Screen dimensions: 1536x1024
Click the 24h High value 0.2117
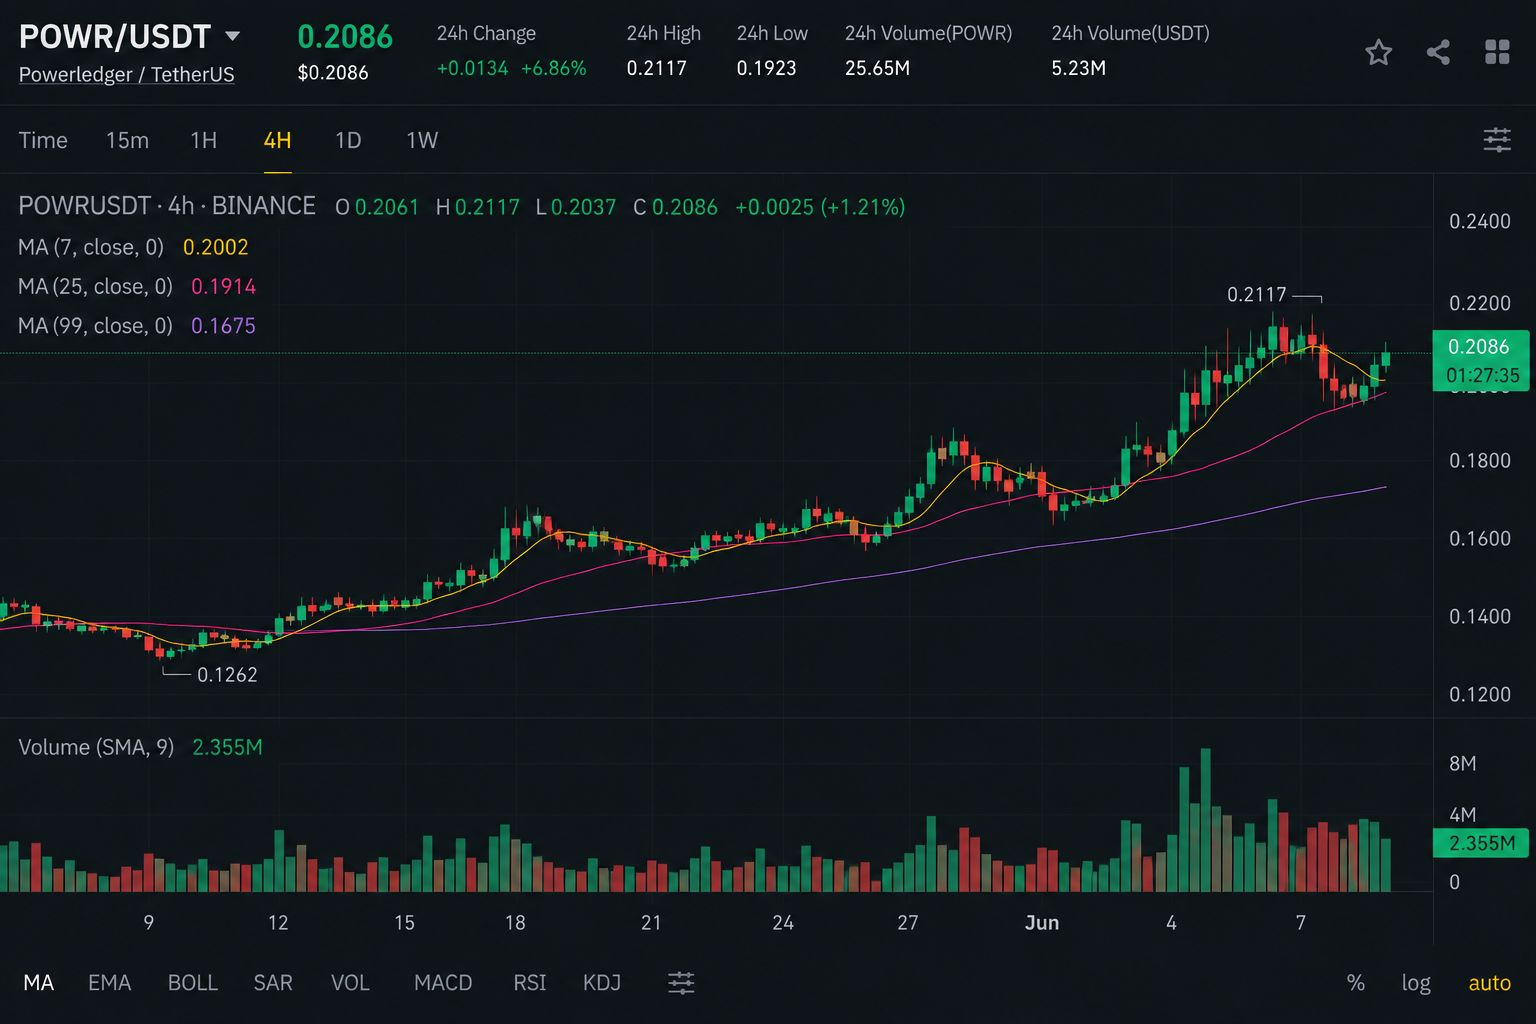(656, 68)
